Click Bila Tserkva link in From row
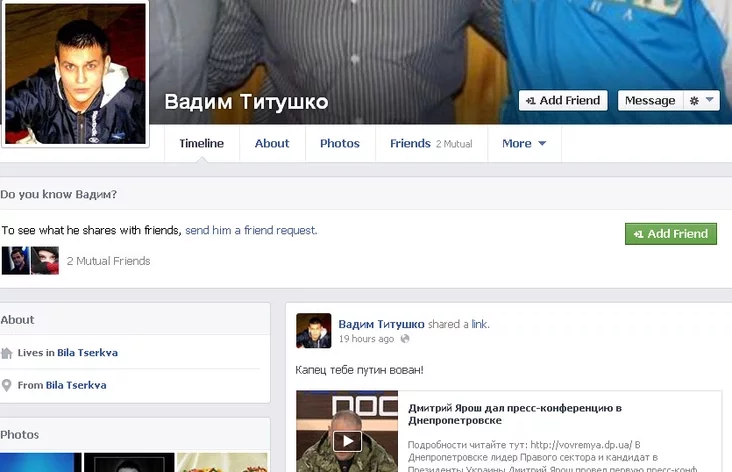This screenshot has height=472, width=732. pos(76,385)
